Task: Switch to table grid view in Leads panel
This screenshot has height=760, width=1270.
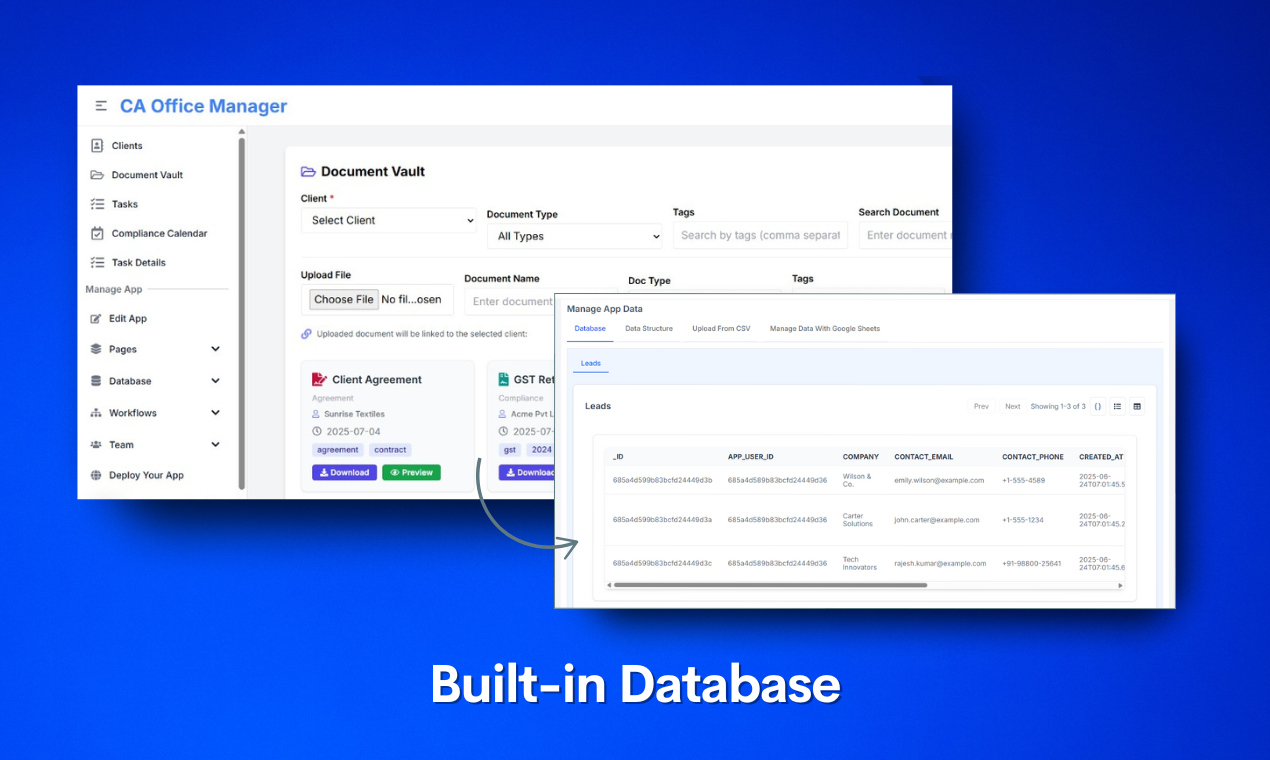Action: tap(1136, 406)
